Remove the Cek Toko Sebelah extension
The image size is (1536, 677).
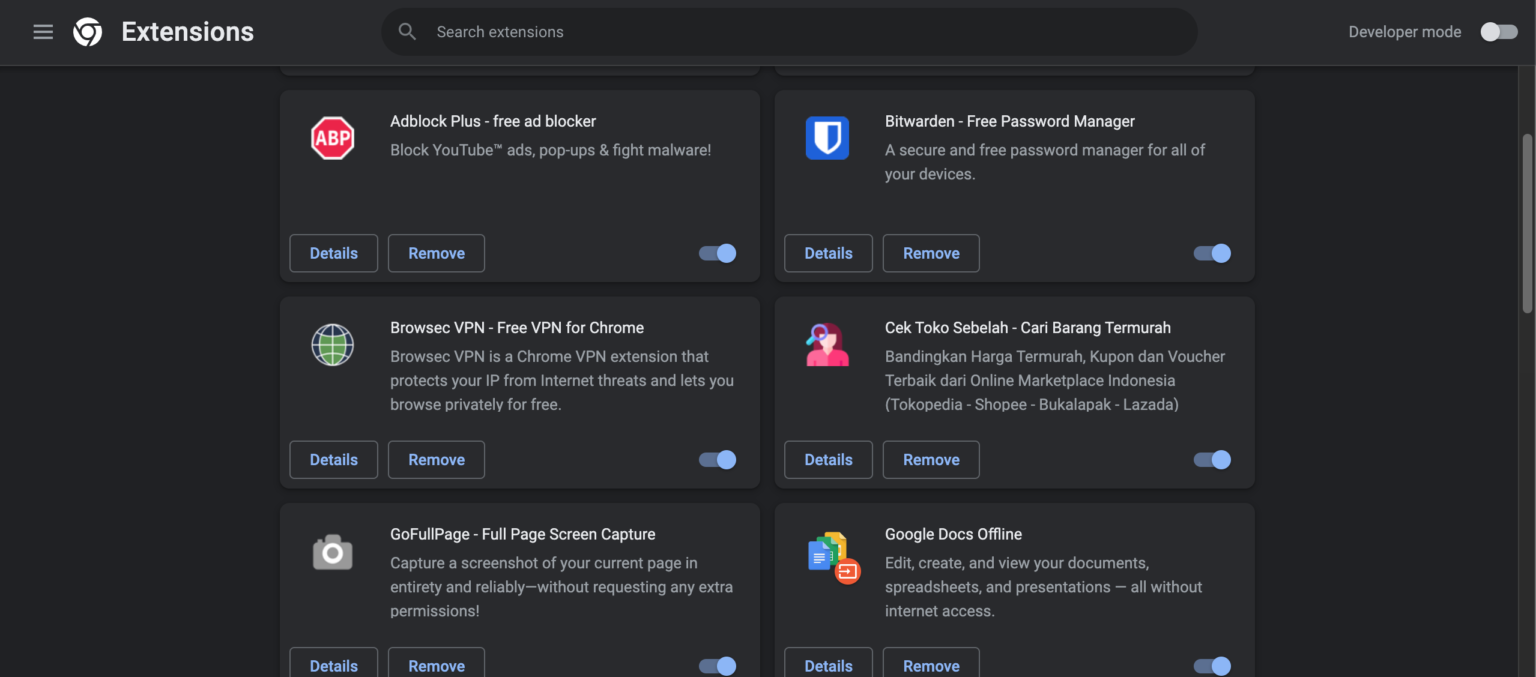coord(931,460)
